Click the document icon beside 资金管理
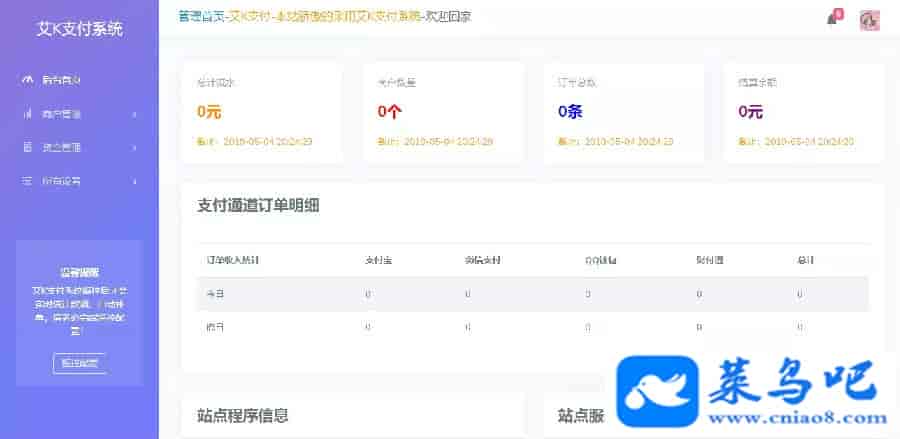This screenshot has width=900, height=439. (27, 147)
